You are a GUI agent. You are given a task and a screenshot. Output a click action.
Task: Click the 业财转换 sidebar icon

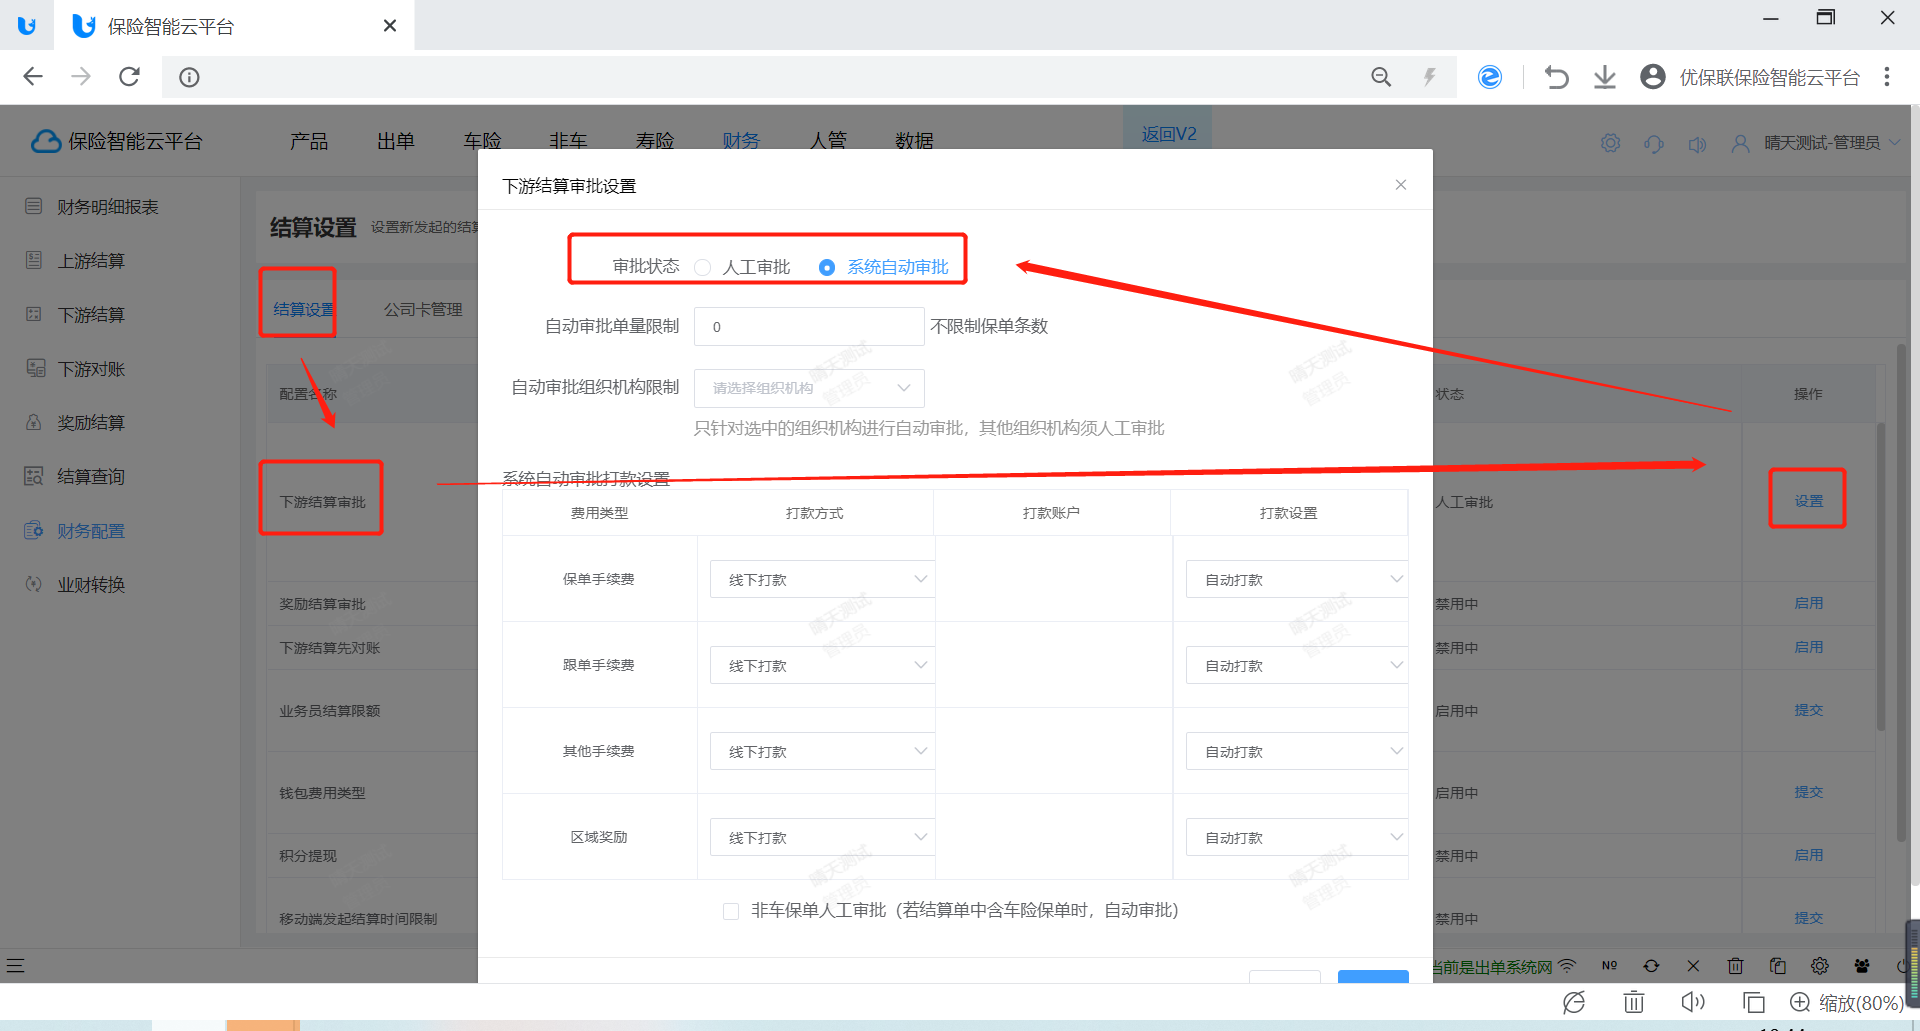(x=35, y=584)
